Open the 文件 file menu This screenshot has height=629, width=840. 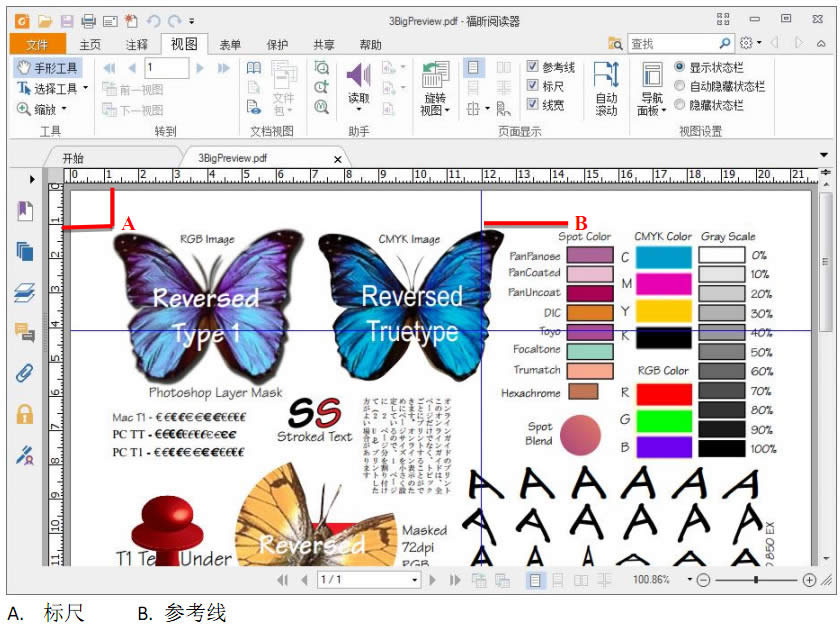pos(37,45)
